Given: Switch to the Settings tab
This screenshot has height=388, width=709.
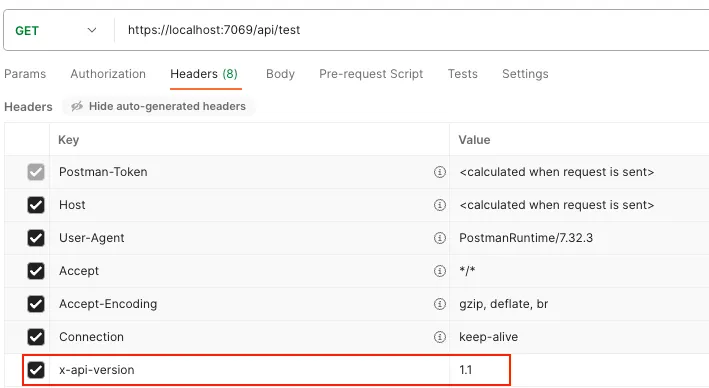Looking at the screenshot, I should 525,74.
